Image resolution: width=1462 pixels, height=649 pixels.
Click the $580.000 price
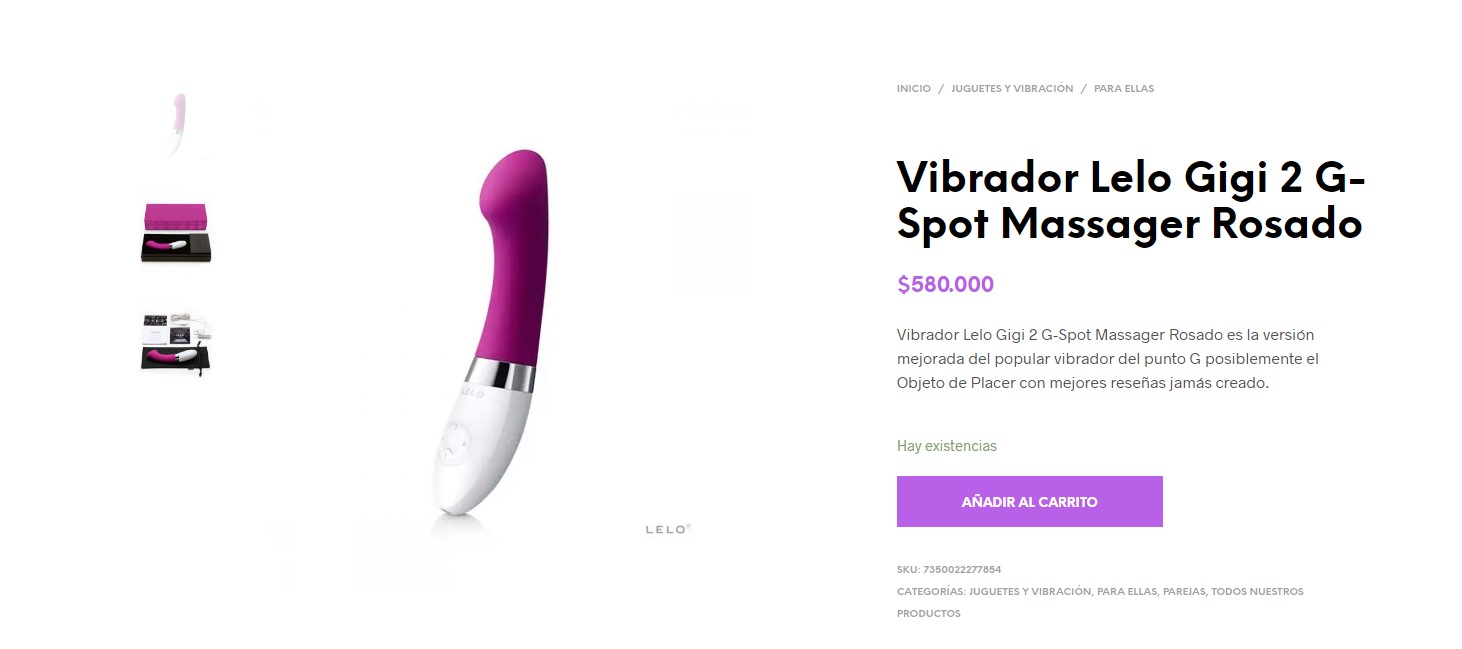(x=945, y=285)
